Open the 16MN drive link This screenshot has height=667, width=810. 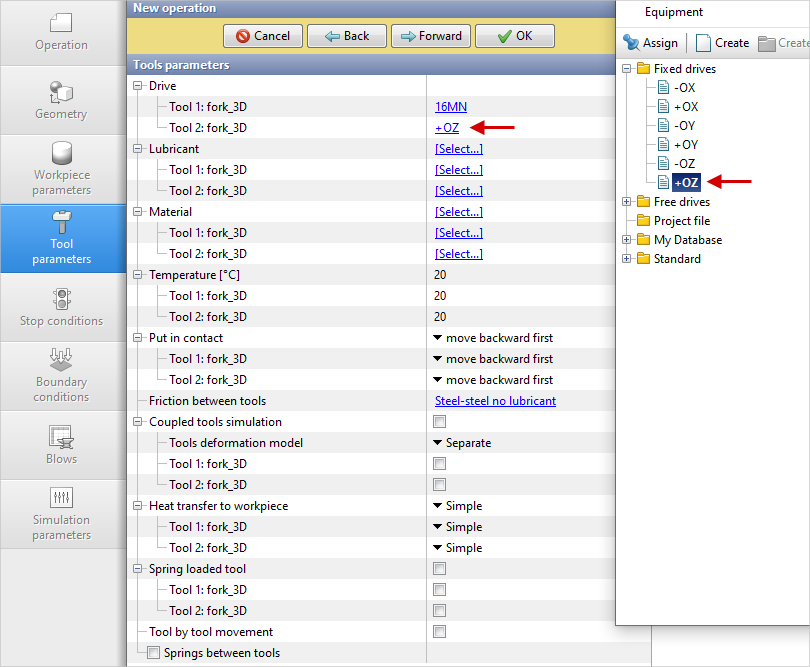point(450,107)
